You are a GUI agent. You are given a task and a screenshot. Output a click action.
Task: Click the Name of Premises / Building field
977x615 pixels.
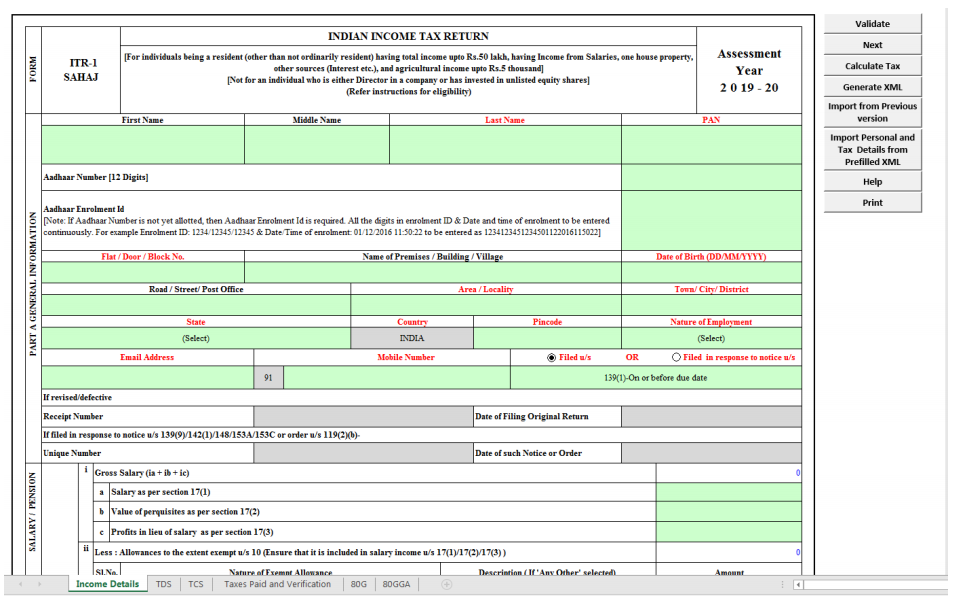433,272
